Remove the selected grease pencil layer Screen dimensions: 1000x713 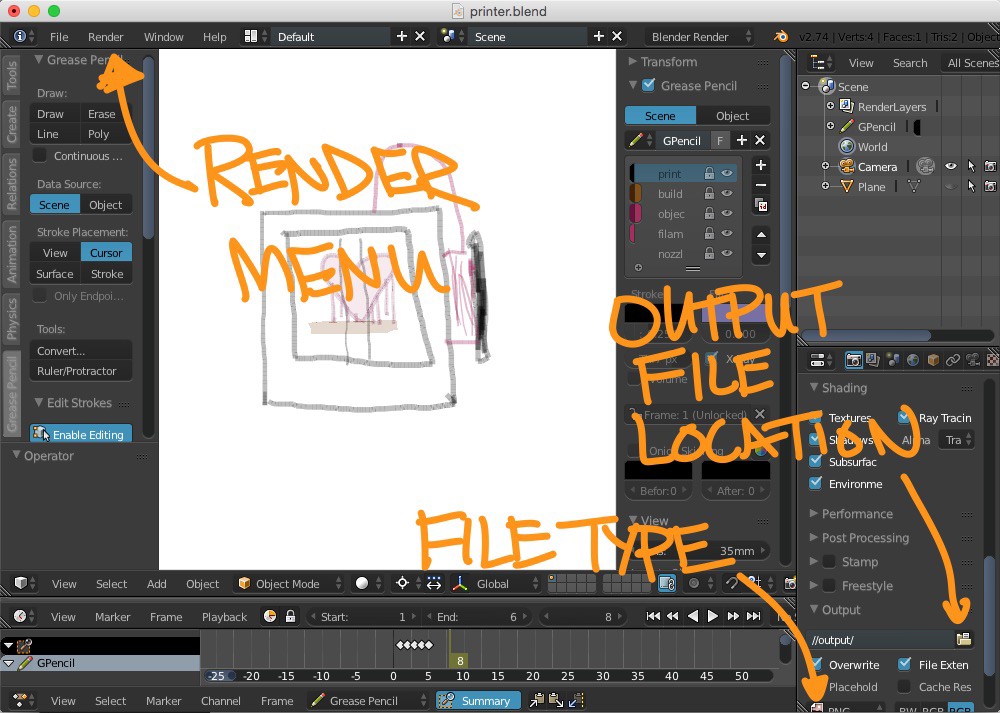pyautogui.click(x=761, y=185)
